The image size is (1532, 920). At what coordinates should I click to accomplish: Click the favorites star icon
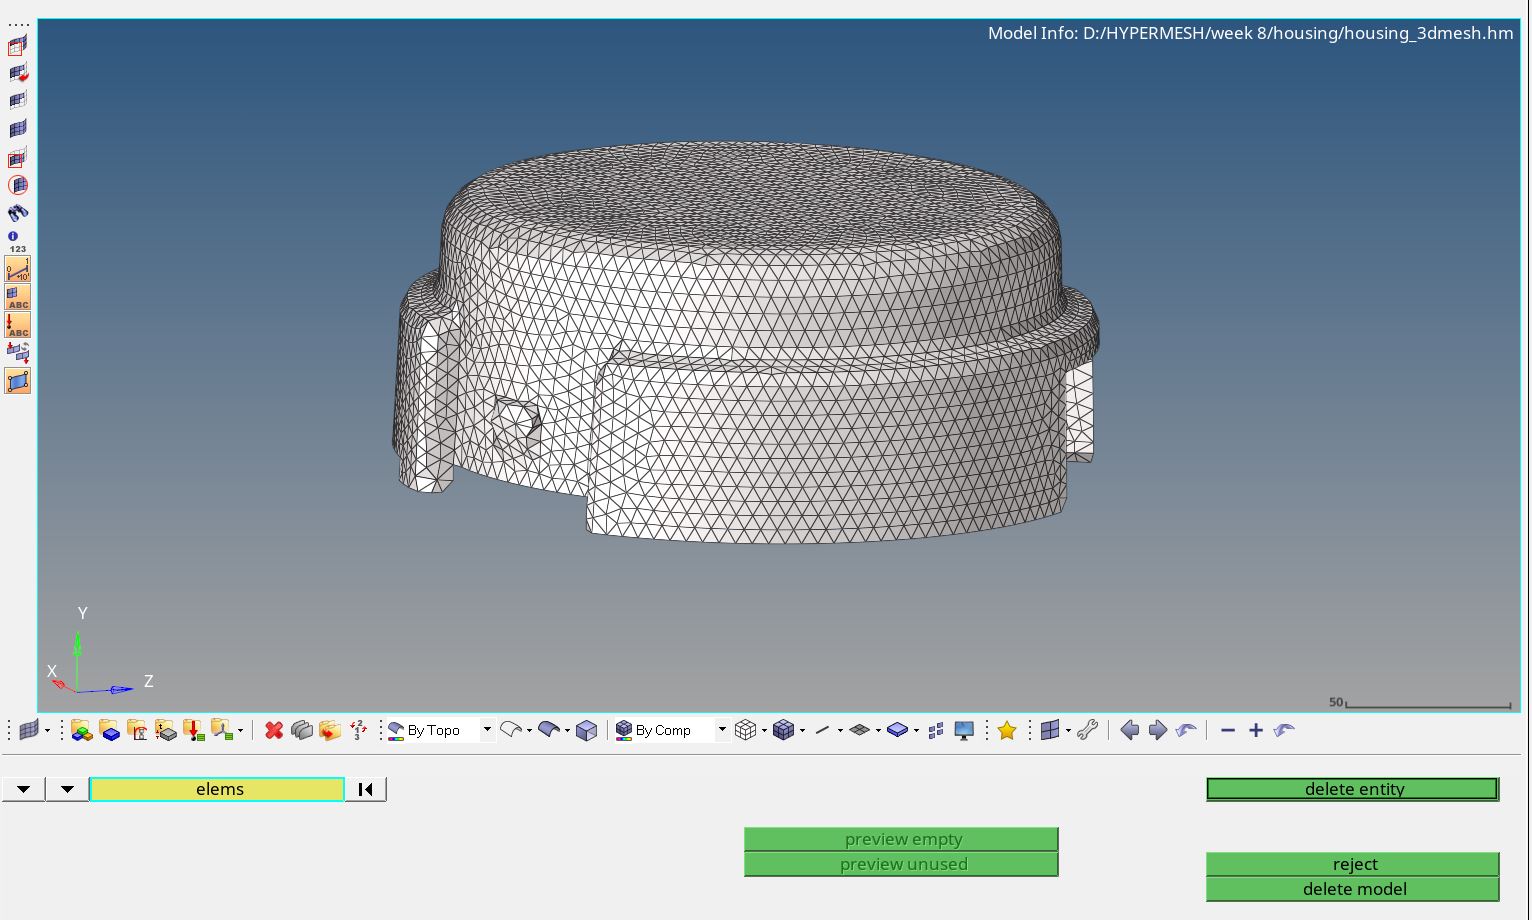[x=1006, y=730]
